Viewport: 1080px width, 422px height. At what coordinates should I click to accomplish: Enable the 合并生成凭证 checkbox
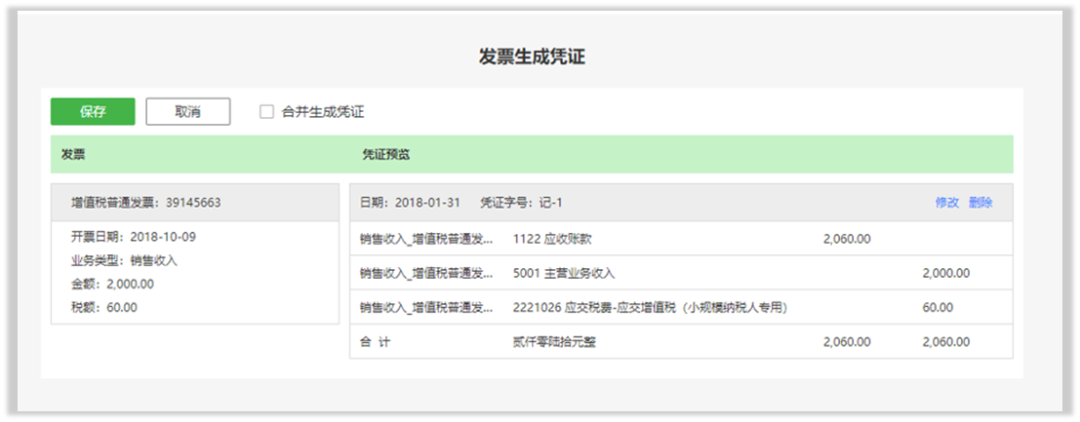pyautogui.click(x=267, y=112)
